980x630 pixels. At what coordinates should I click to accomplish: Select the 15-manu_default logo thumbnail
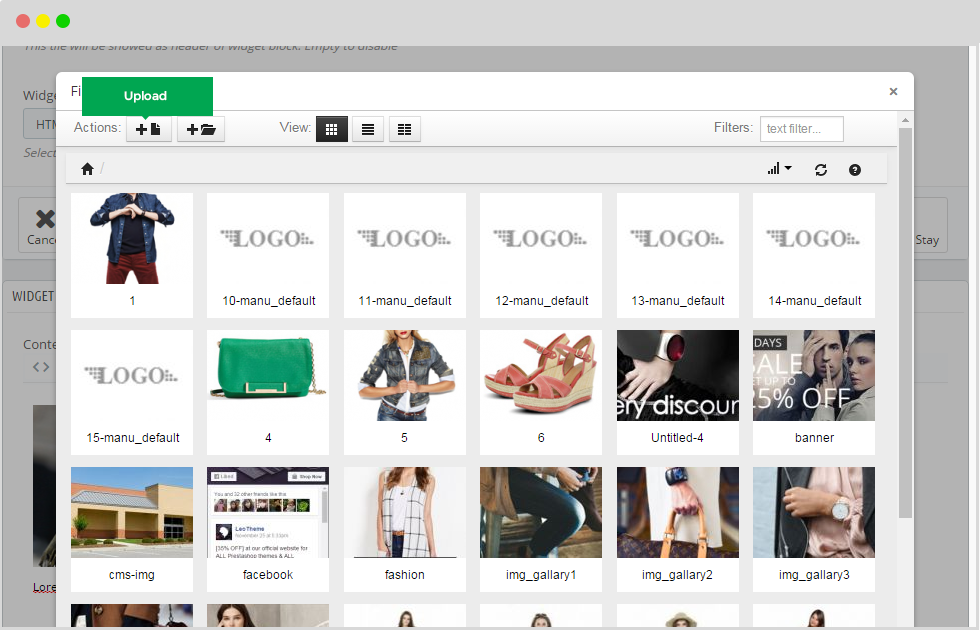[x=132, y=375]
